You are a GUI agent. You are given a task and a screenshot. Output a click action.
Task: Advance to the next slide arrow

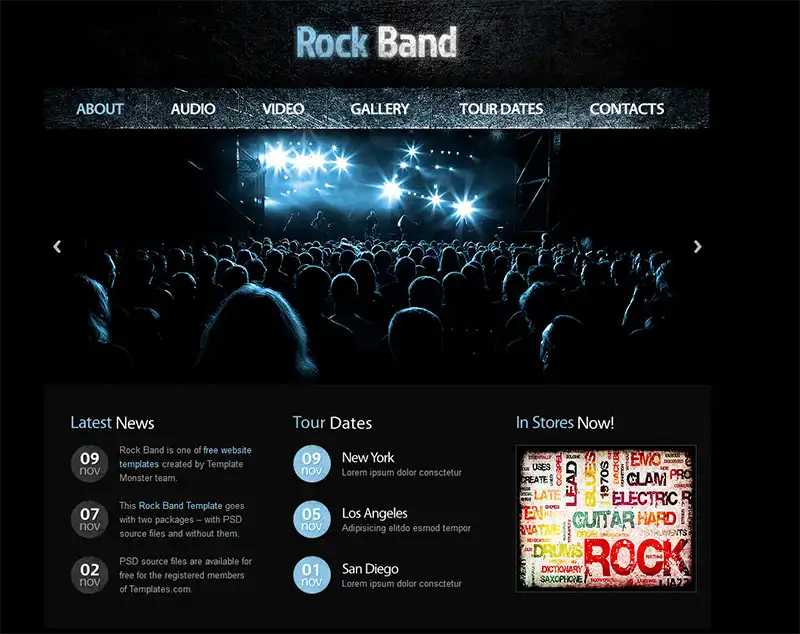click(697, 247)
